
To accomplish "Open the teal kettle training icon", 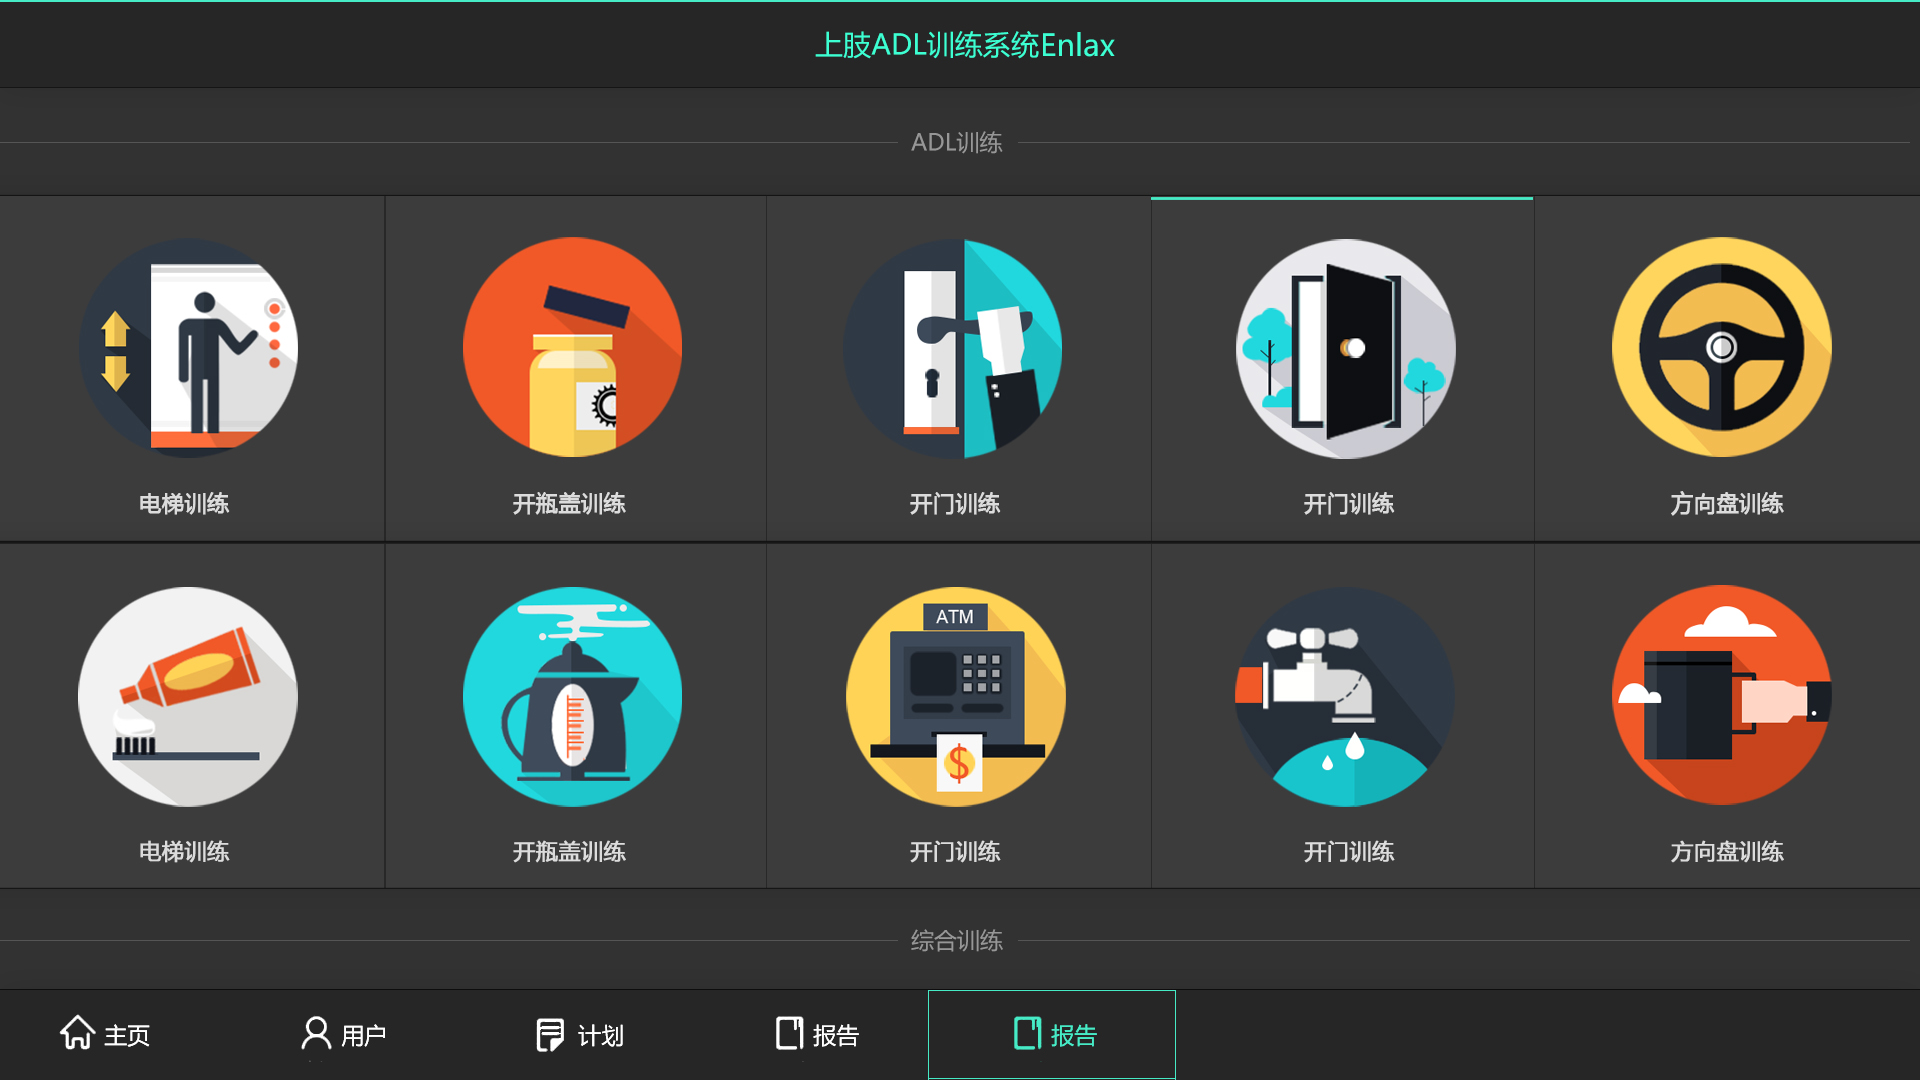I will point(572,696).
